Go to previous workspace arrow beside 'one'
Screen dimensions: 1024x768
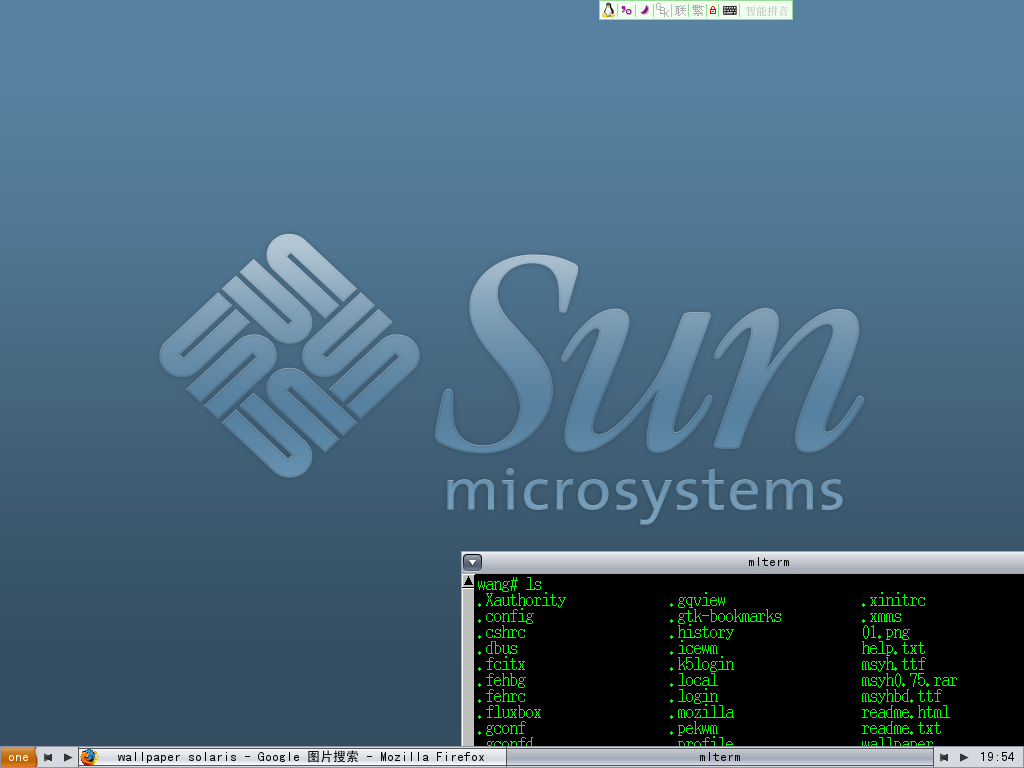click(x=48, y=758)
